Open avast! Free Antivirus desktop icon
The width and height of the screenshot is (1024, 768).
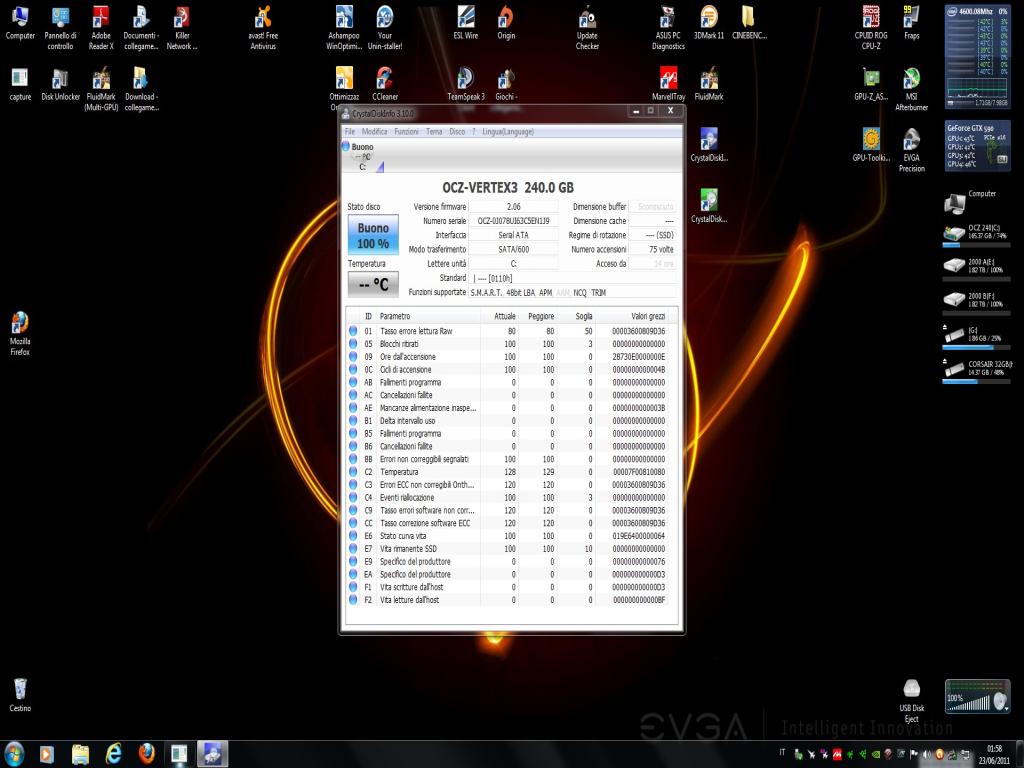pyautogui.click(x=263, y=27)
